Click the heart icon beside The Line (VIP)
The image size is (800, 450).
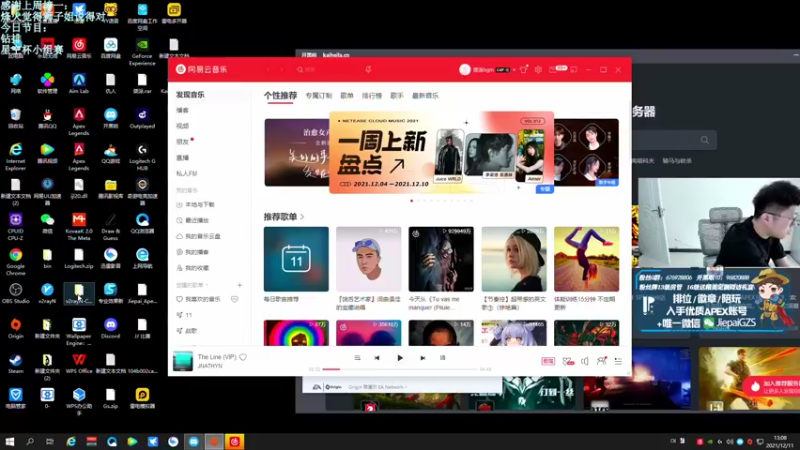tap(243, 357)
